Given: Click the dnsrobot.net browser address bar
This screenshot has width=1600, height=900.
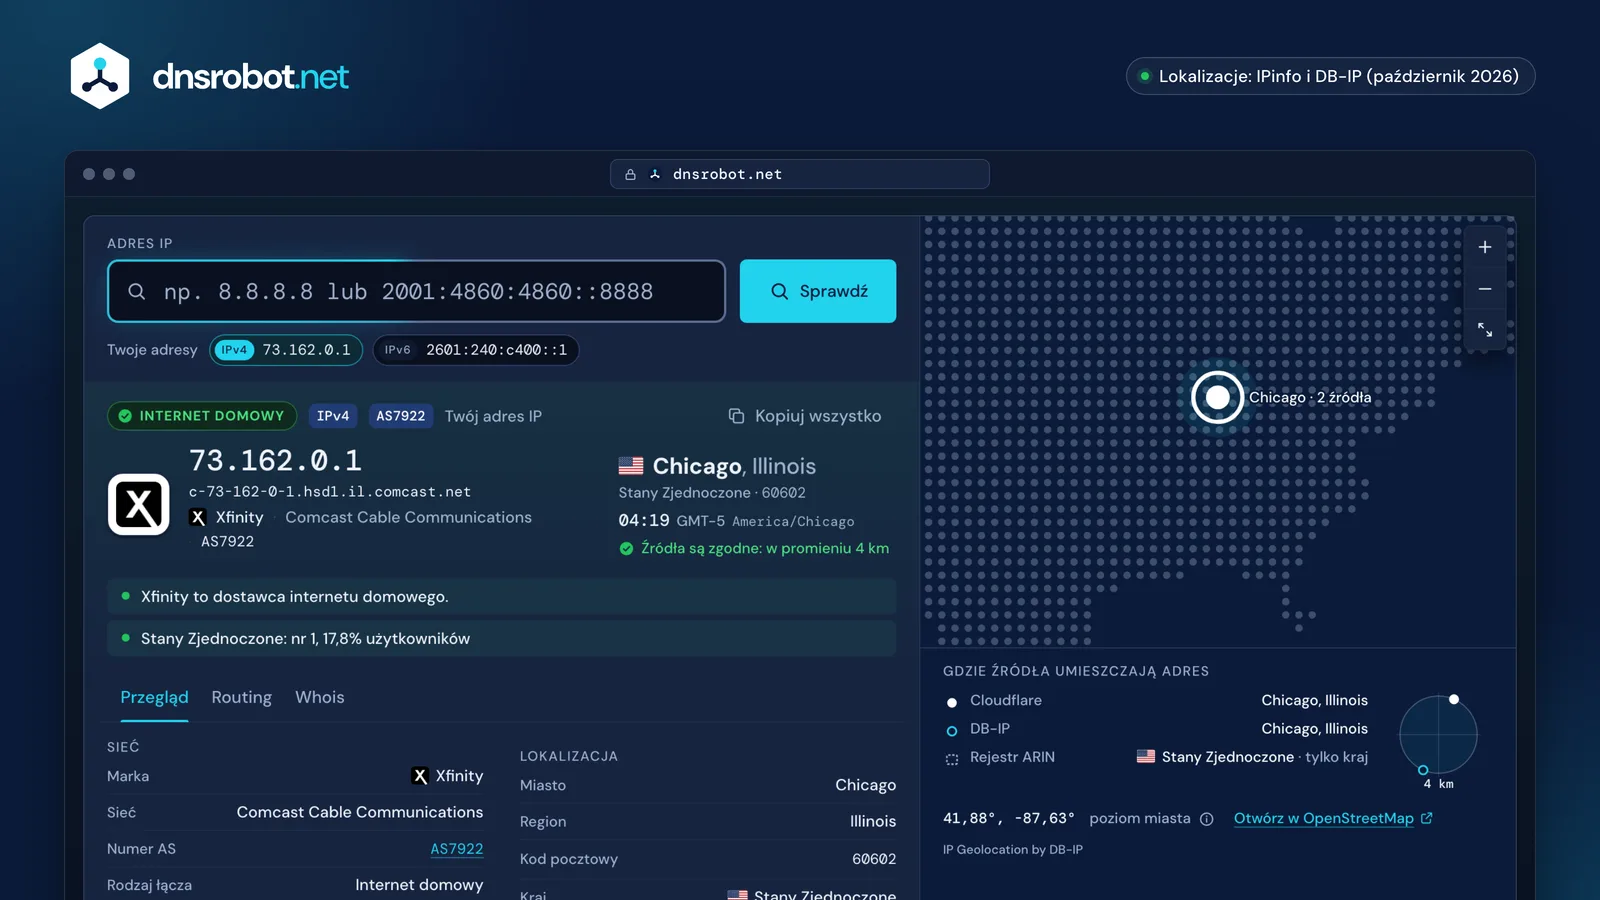Looking at the screenshot, I should tap(800, 174).
